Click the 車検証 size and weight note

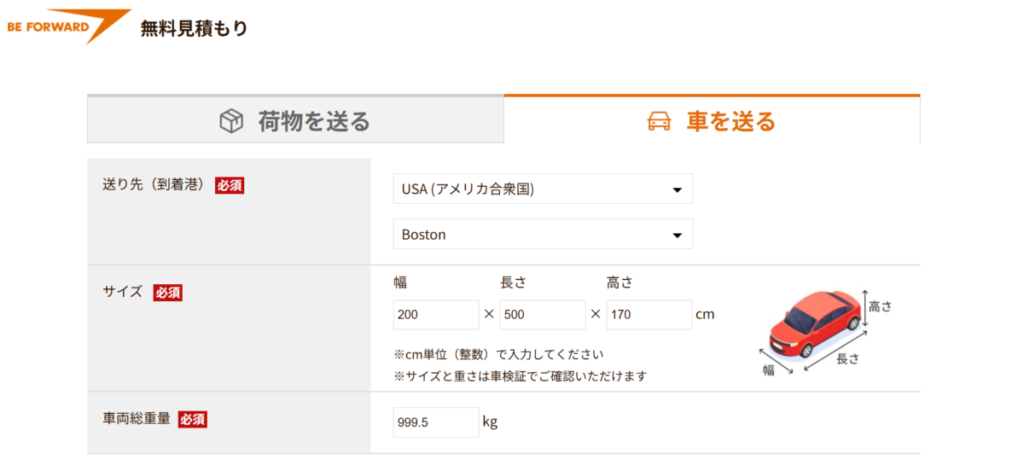[520, 376]
